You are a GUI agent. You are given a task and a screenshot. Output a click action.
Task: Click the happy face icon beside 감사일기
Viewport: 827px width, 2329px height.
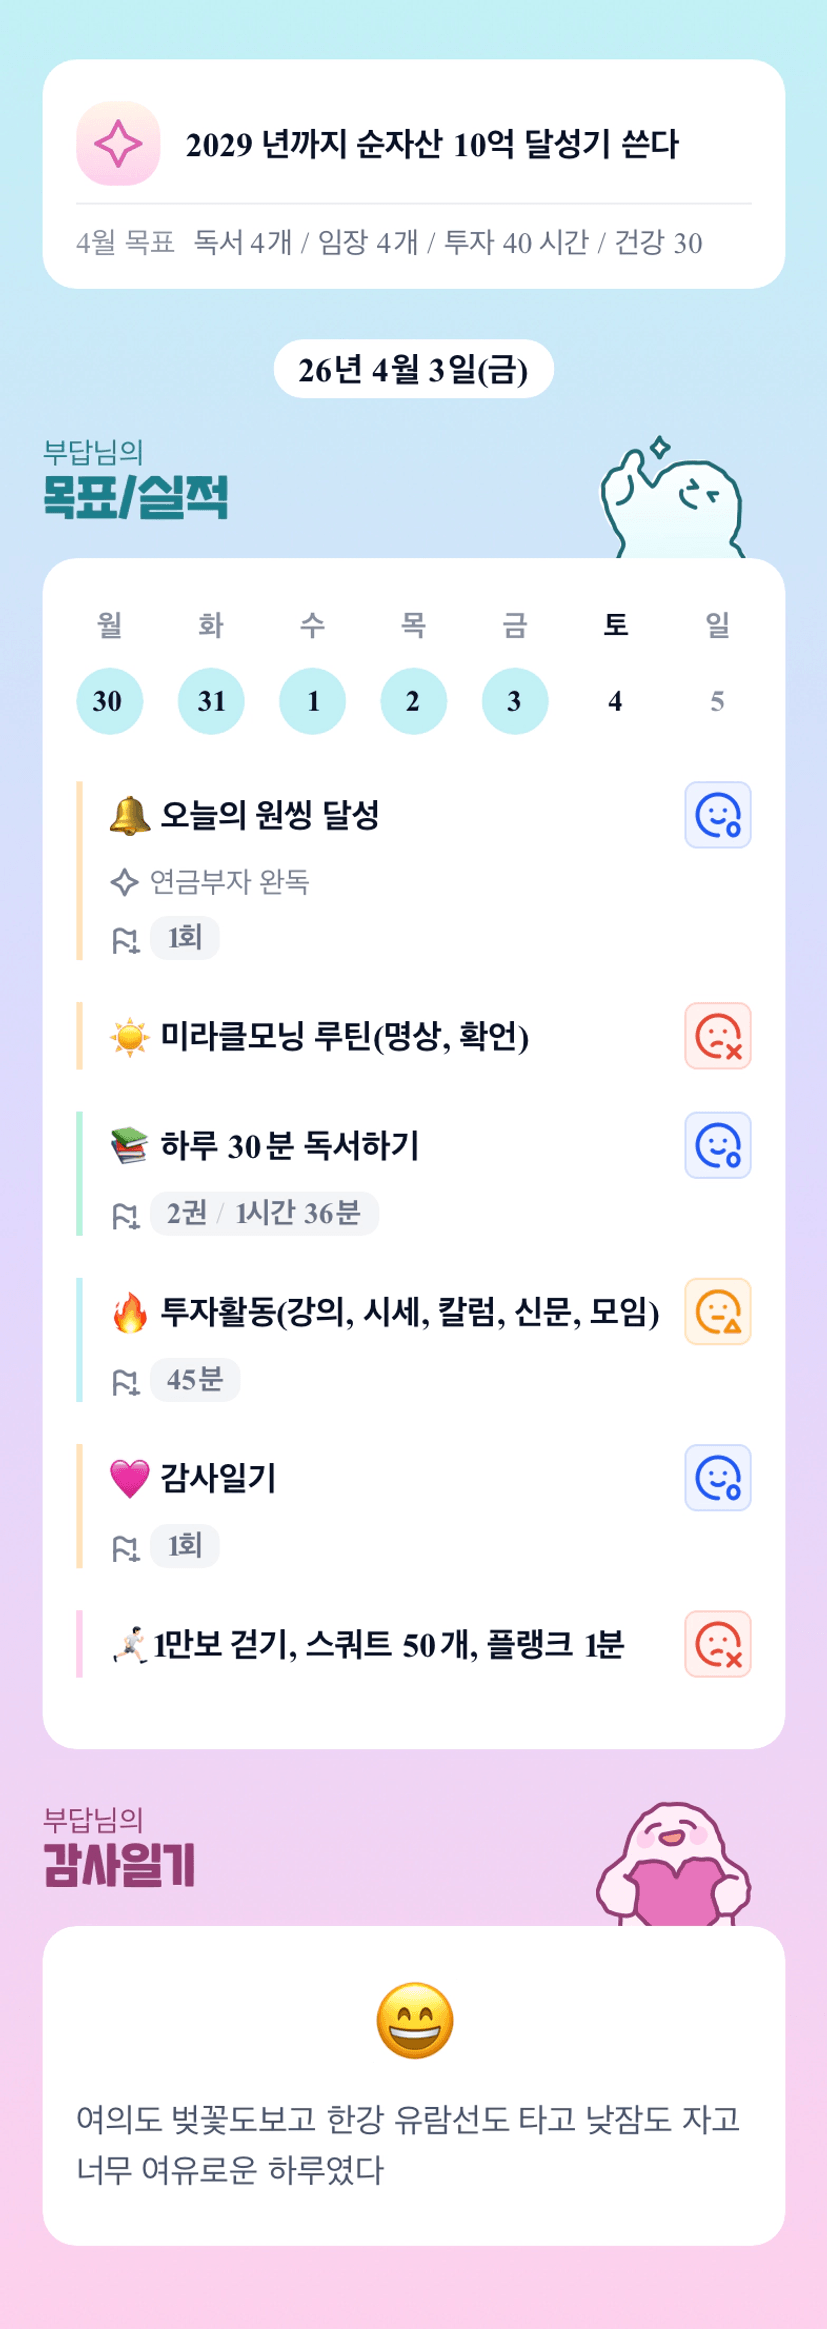(717, 1478)
